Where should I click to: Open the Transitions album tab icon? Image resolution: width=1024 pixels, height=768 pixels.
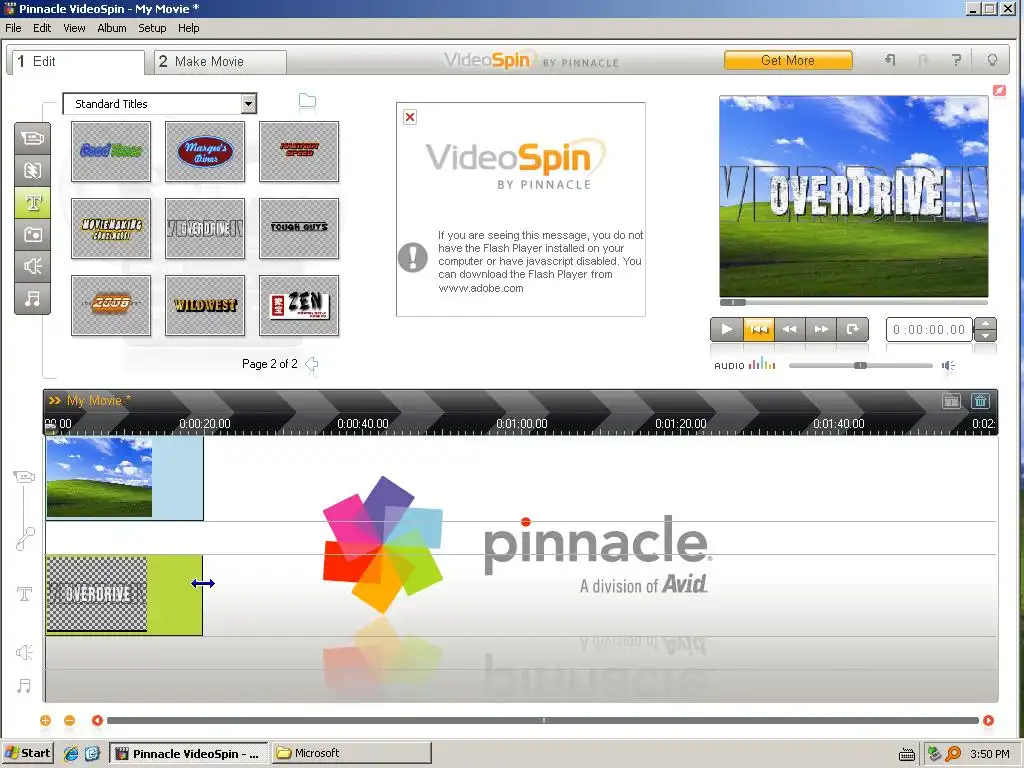pos(33,170)
